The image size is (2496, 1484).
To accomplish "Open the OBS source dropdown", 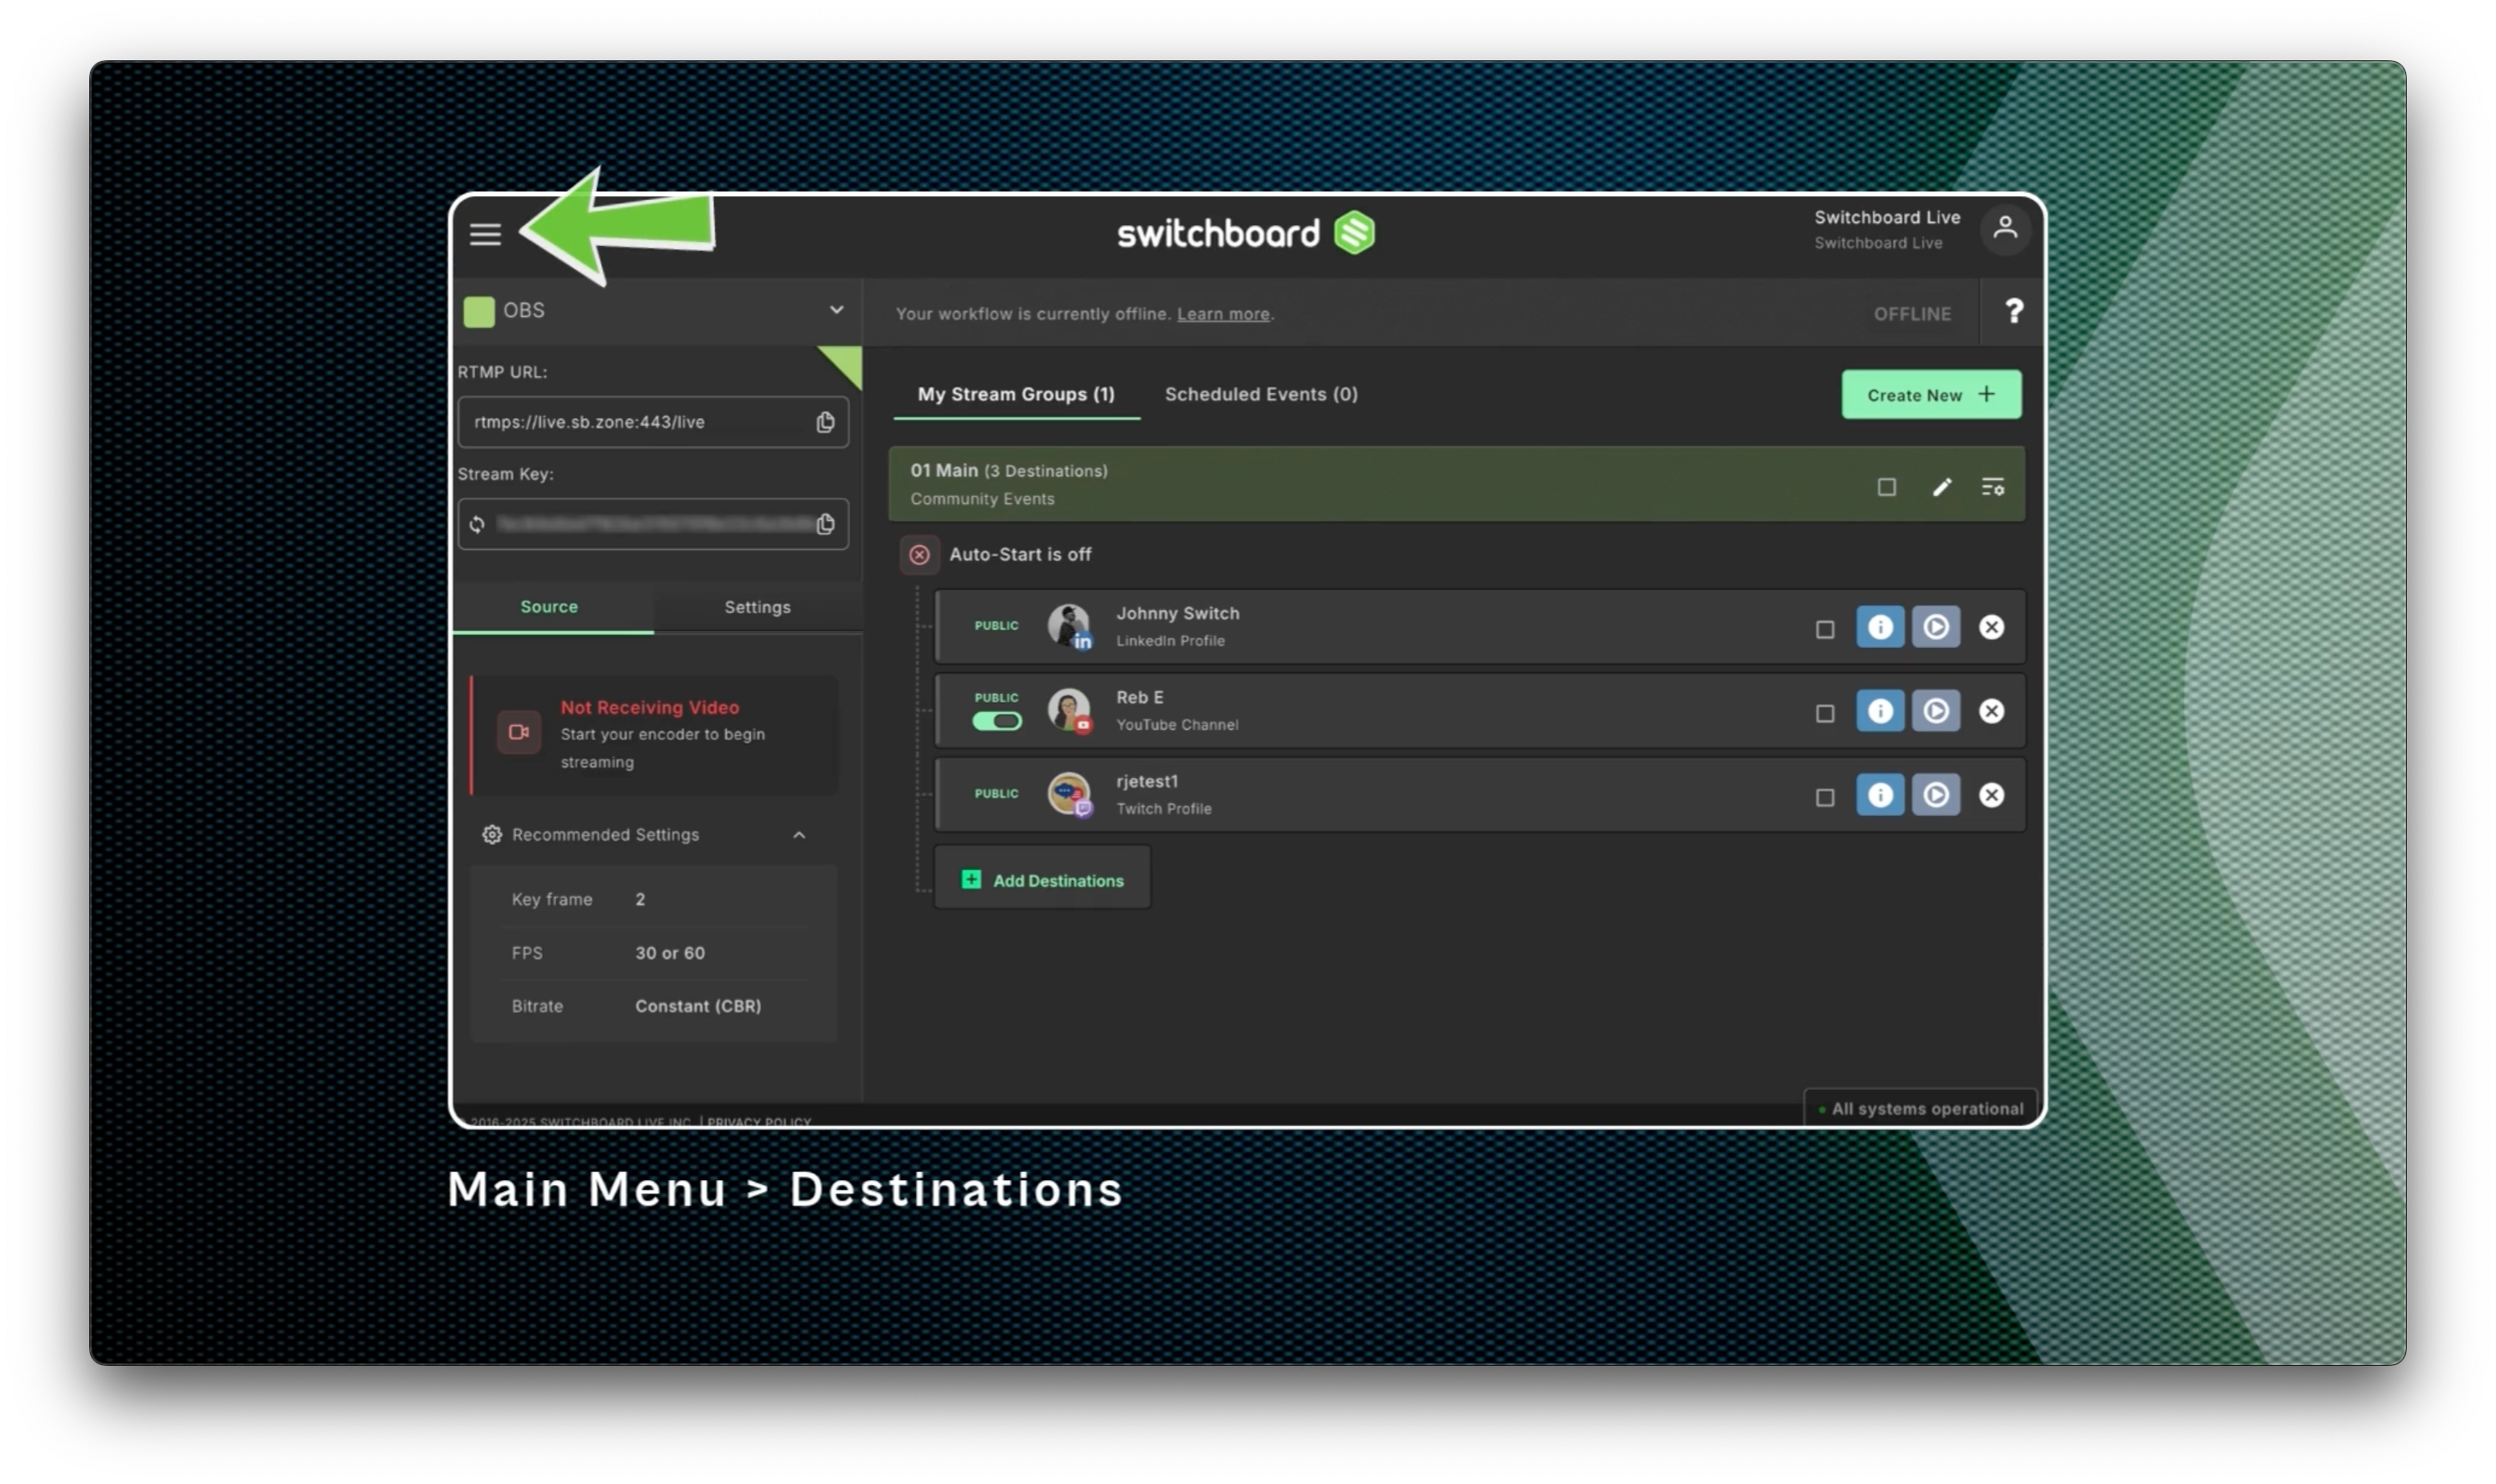I will tap(657, 311).
